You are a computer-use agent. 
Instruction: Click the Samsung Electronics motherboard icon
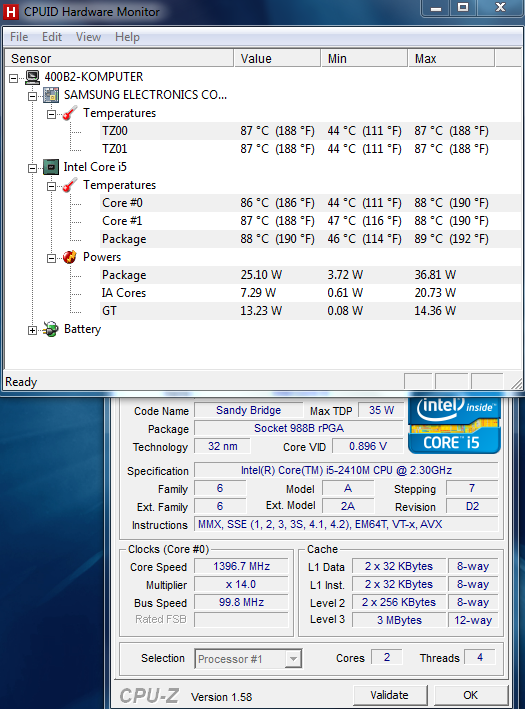coord(51,95)
